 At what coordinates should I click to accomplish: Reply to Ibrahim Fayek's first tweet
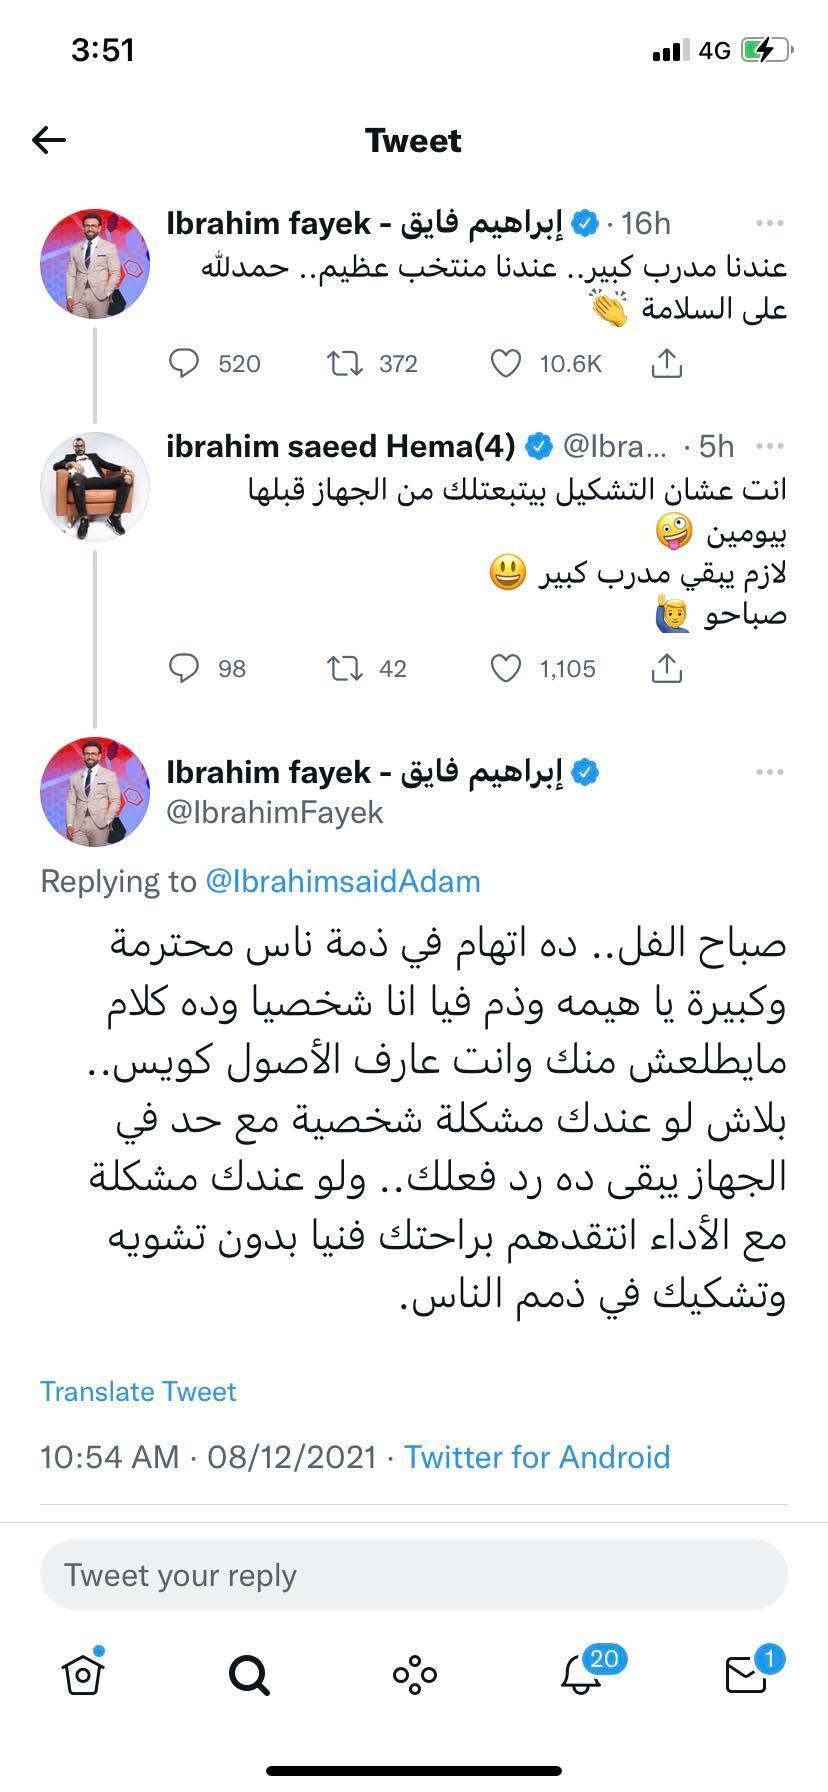pyautogui.click(x=185, y=363)
